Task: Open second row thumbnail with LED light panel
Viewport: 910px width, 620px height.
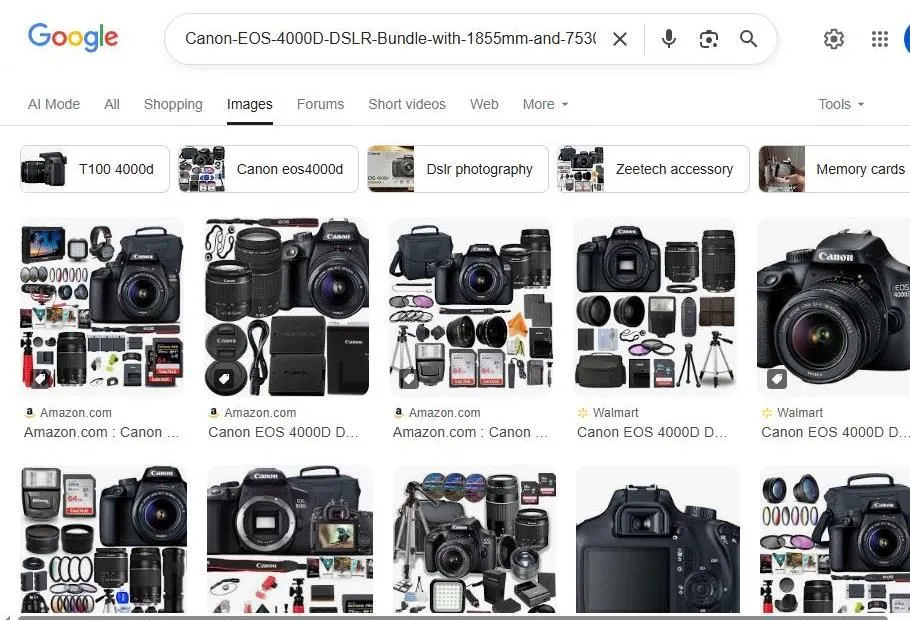Action: click(x=475, y=539)
